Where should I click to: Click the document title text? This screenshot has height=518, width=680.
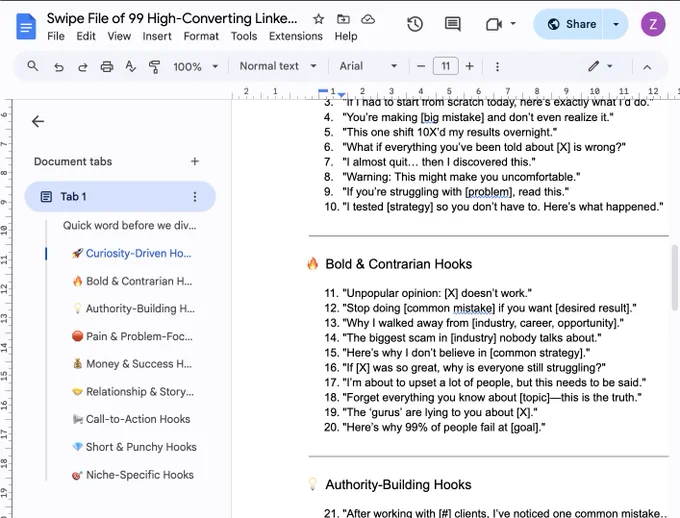coord(172,18)
